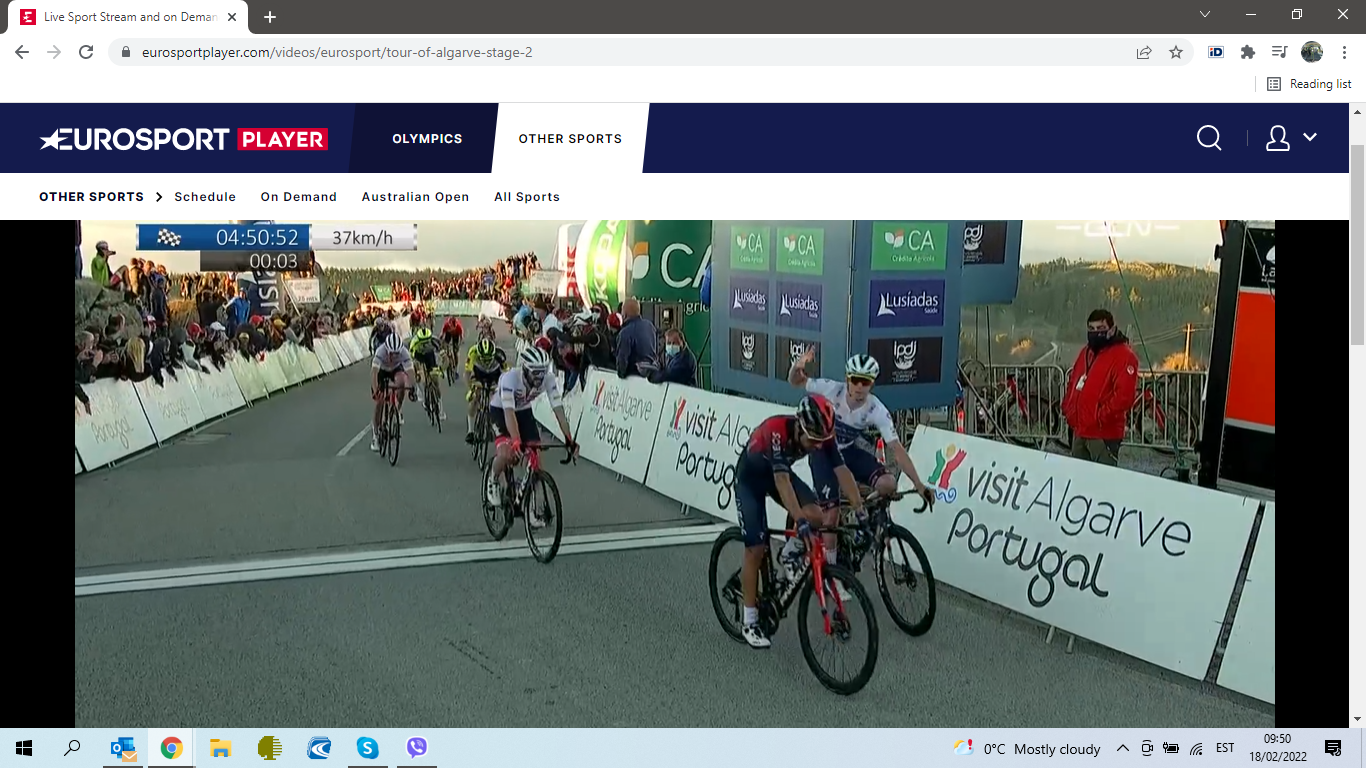Click the share page icon
Viewport: 1366px width, 768px height.
tap(1144, 52)
